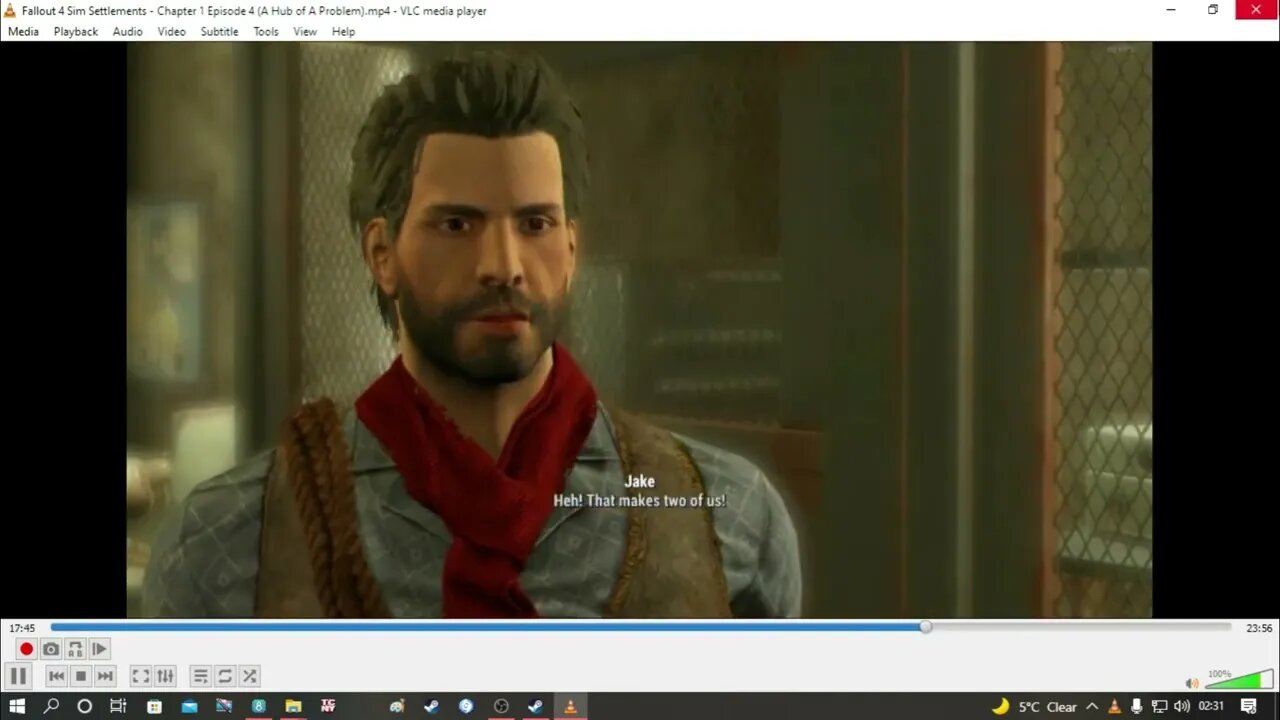Open File Explorer from the taskbar
This screenshot has width=1280, height=720.
pyautogui.click(x=293, y=706)
